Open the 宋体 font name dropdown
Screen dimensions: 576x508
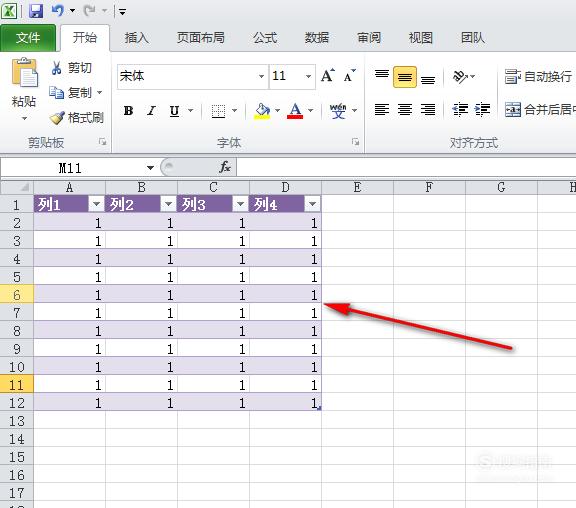pos(261,76)
